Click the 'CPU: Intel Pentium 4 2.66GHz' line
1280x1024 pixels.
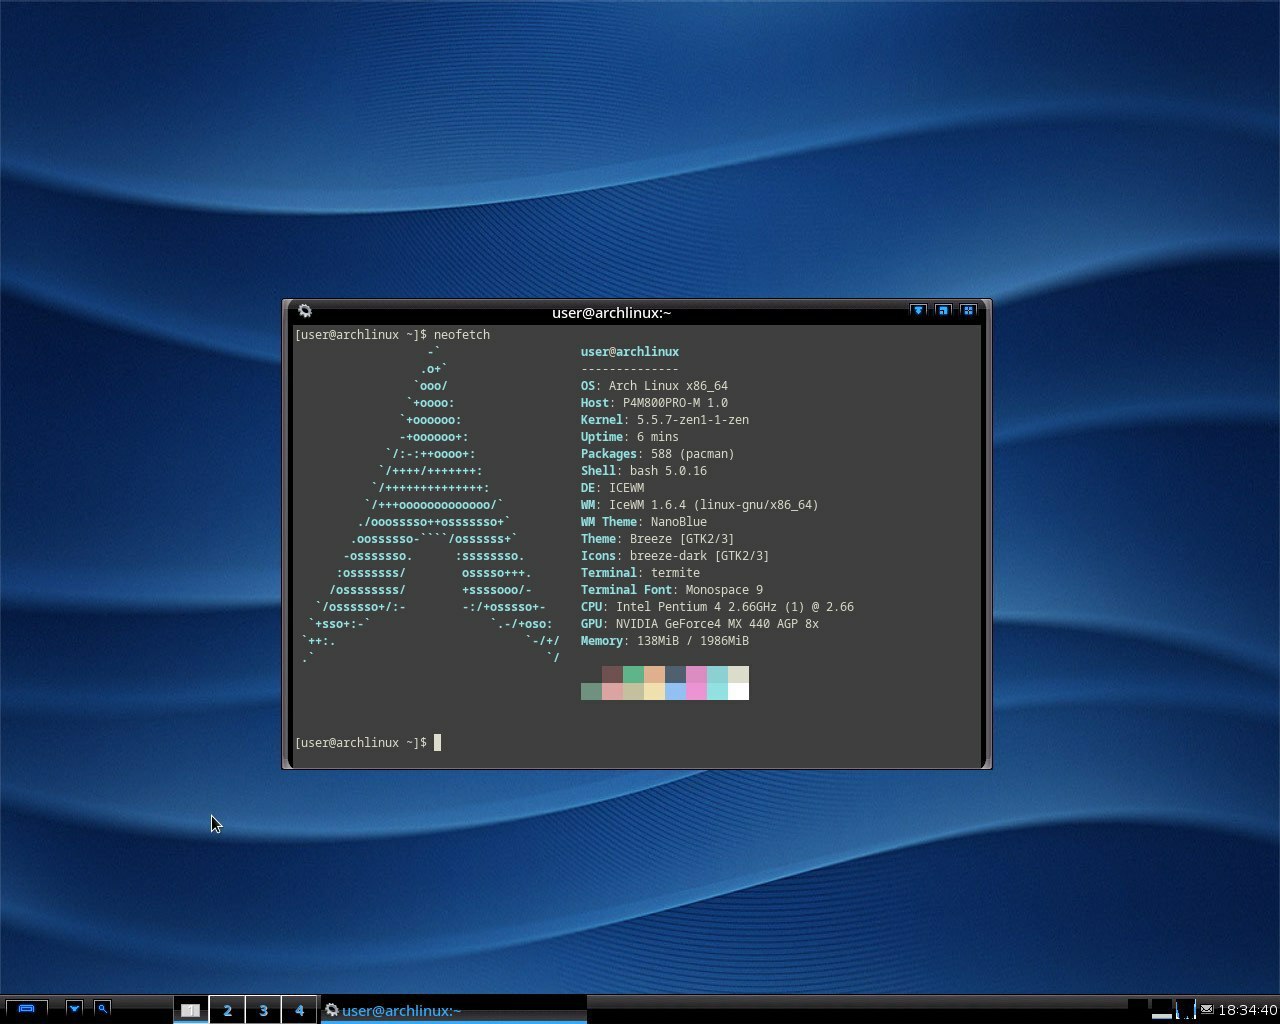coord(717,607)
